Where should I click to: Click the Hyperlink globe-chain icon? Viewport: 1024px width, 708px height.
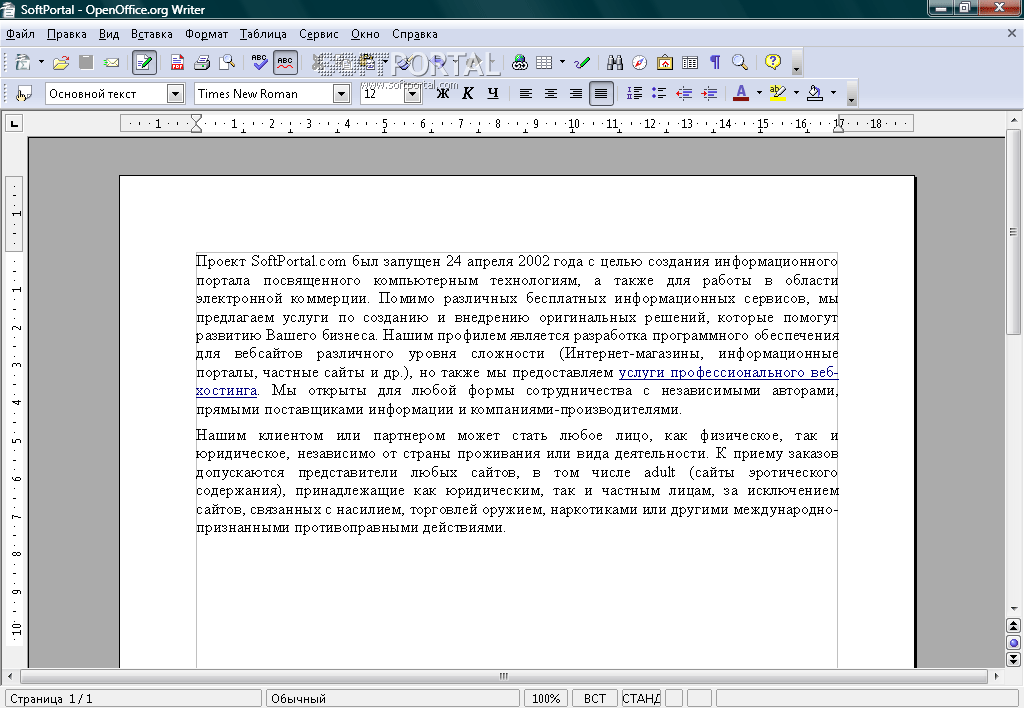tap(520, 62)
